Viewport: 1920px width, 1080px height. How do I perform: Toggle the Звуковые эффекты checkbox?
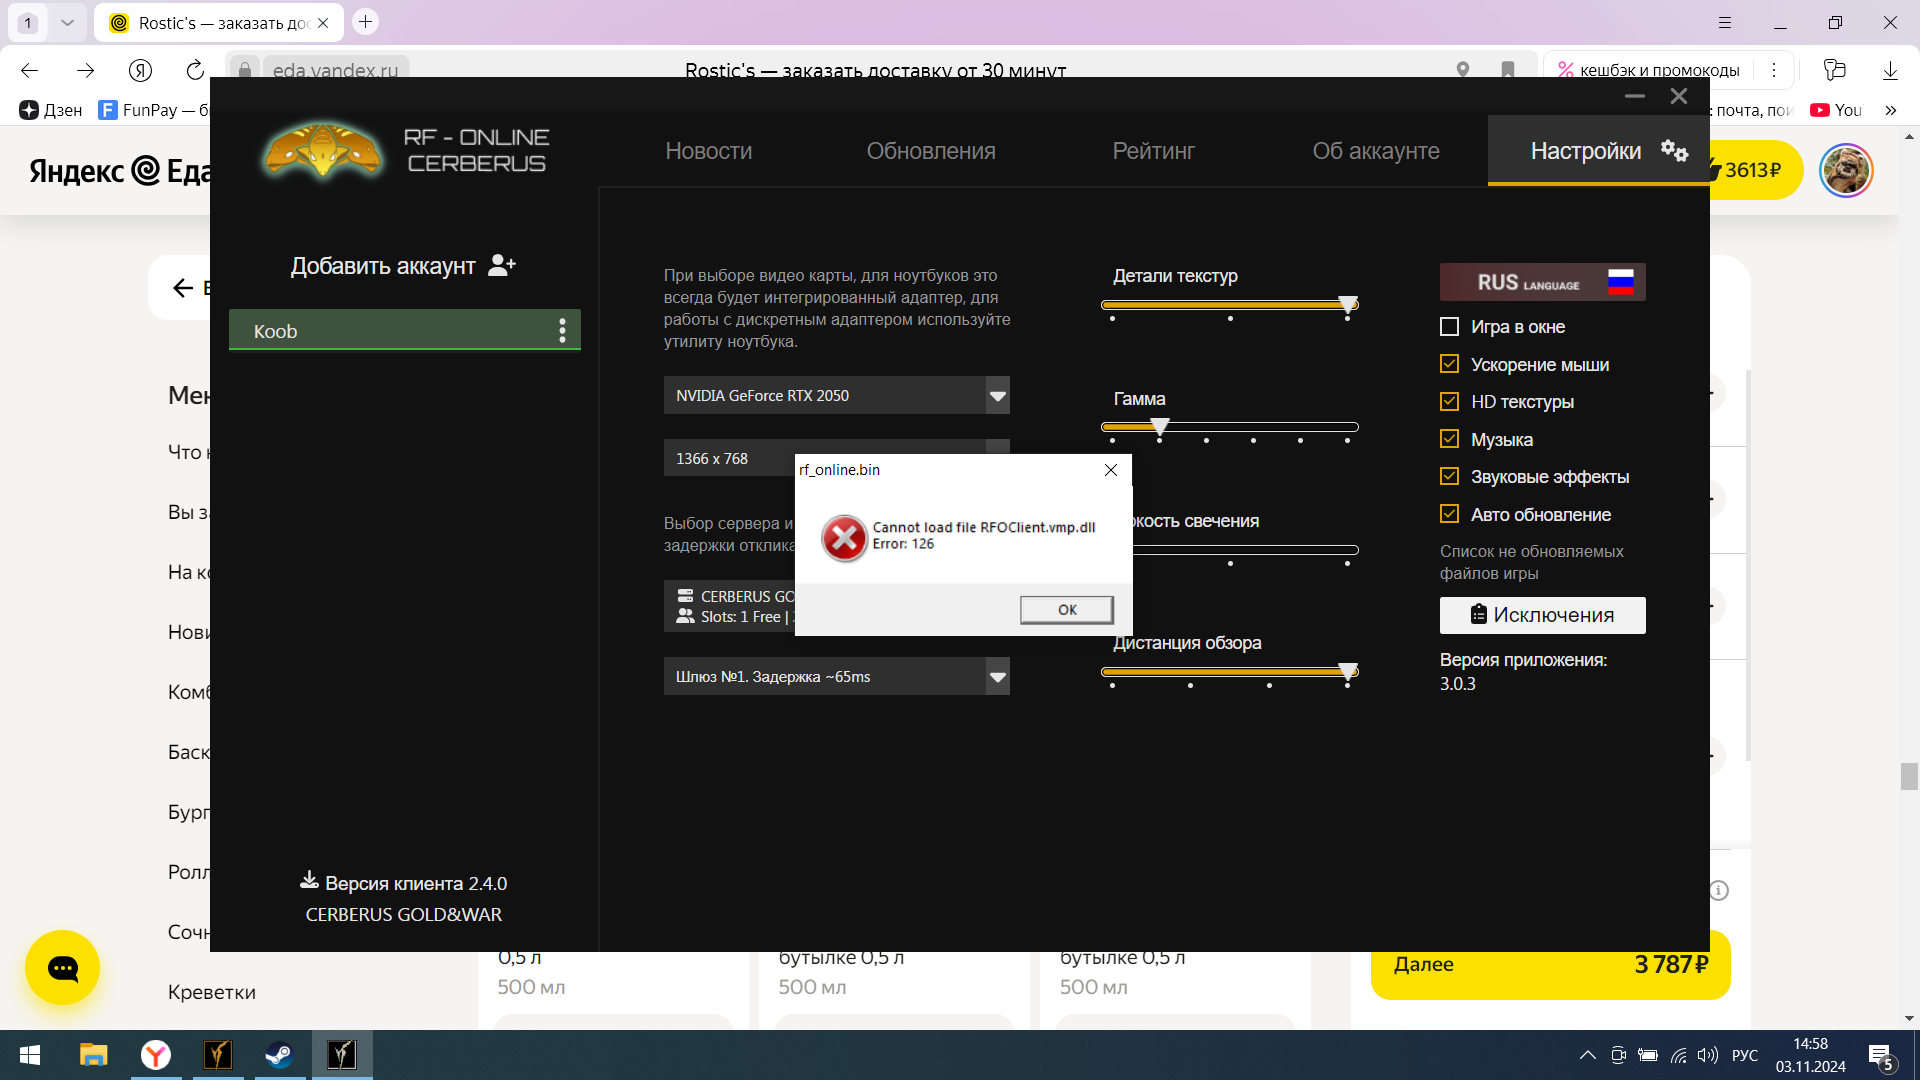click(x=1449, y=477)
